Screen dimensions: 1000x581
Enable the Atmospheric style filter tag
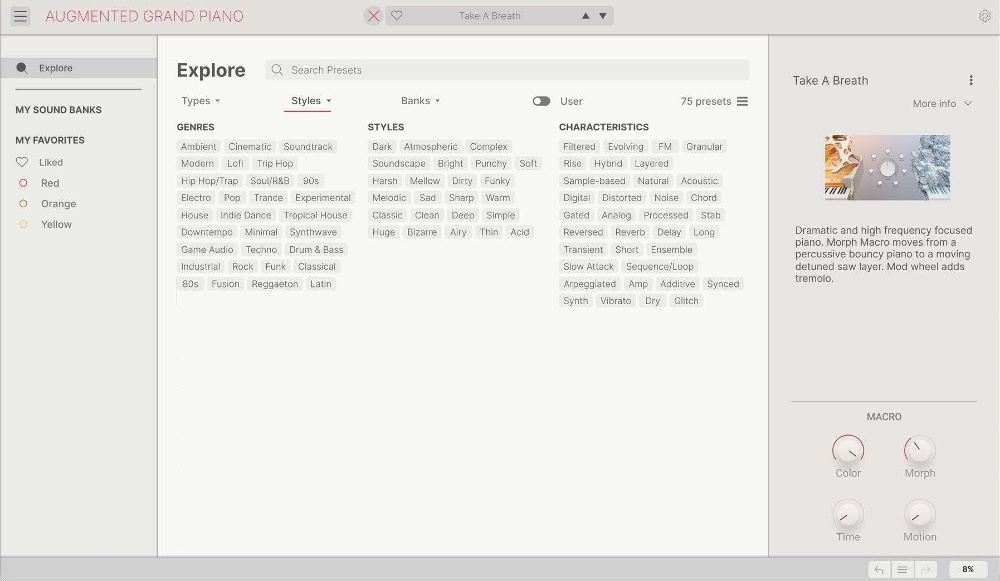(430, 147)
